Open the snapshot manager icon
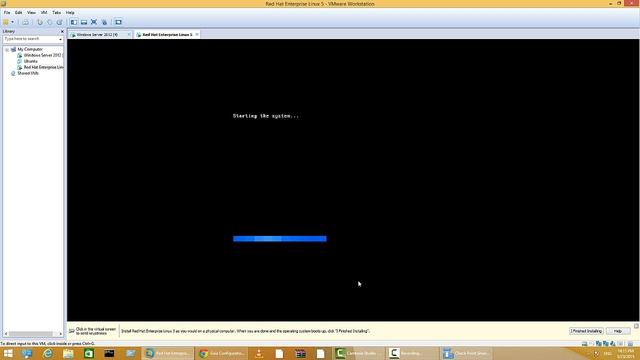Viewport: 640px width, 360px height. [60, 22]
